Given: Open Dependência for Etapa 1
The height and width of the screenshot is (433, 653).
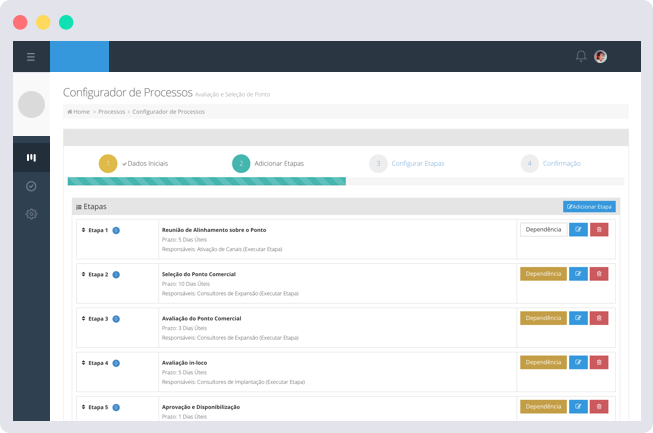Looking at the screenshot, I should click(x=542, y=230).
